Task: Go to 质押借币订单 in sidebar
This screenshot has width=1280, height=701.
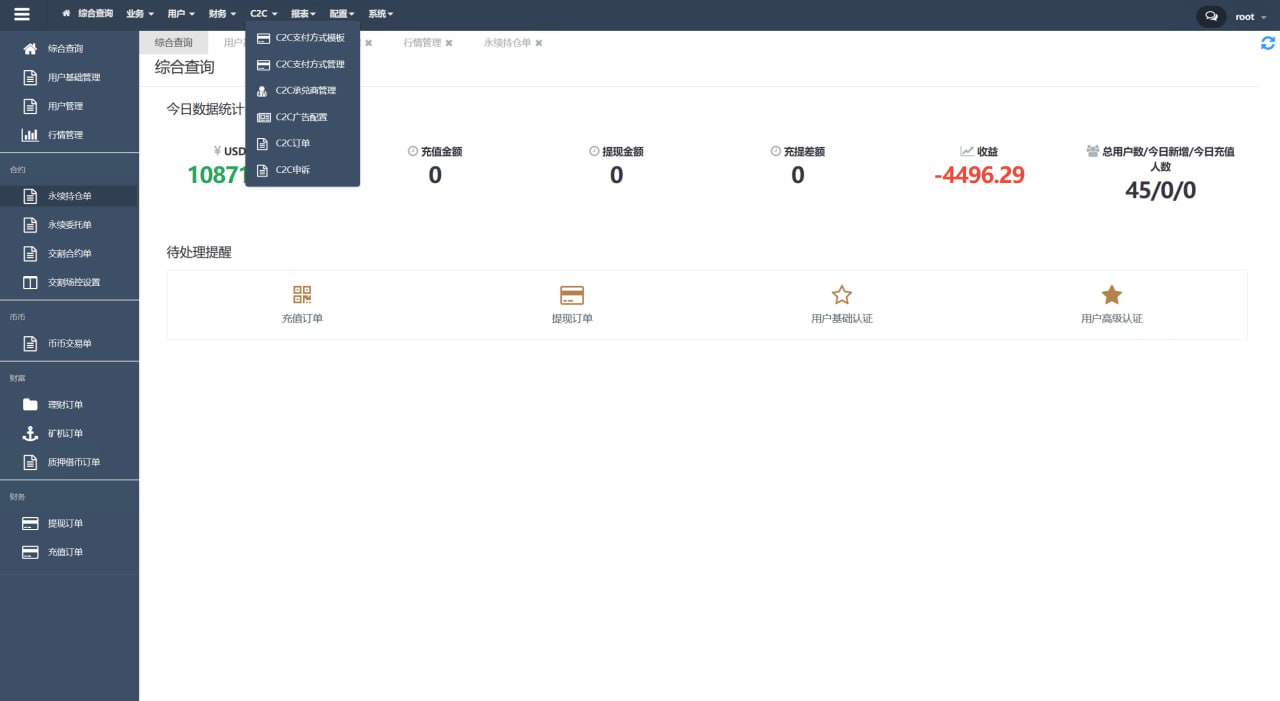Action: click(74, 462)
